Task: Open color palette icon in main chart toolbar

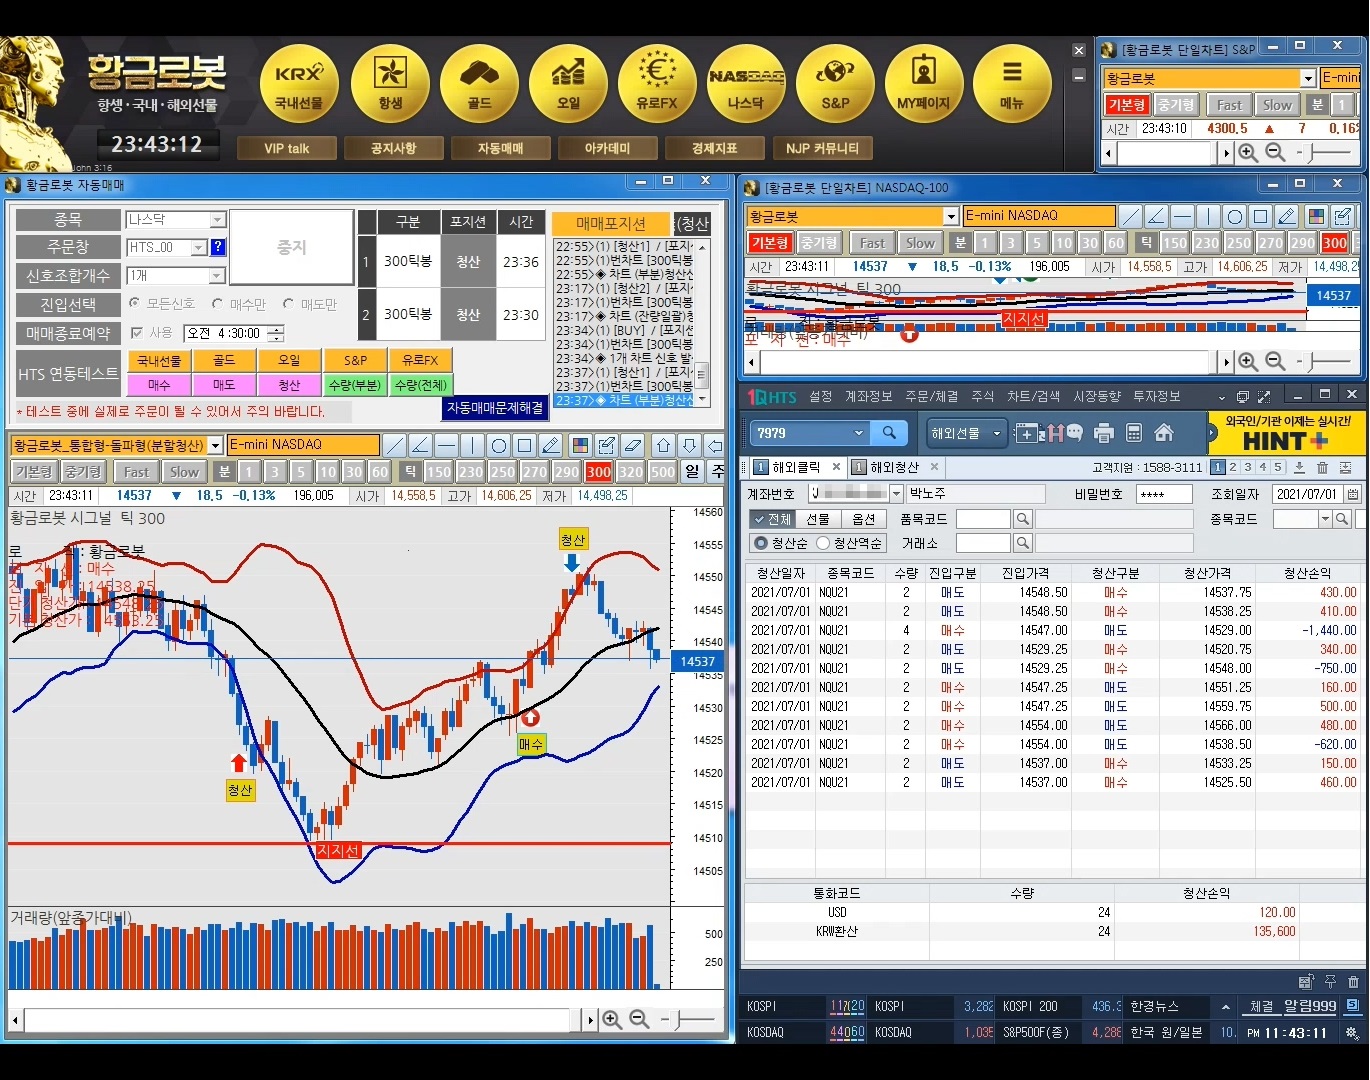Action: (x=580, y=445)
